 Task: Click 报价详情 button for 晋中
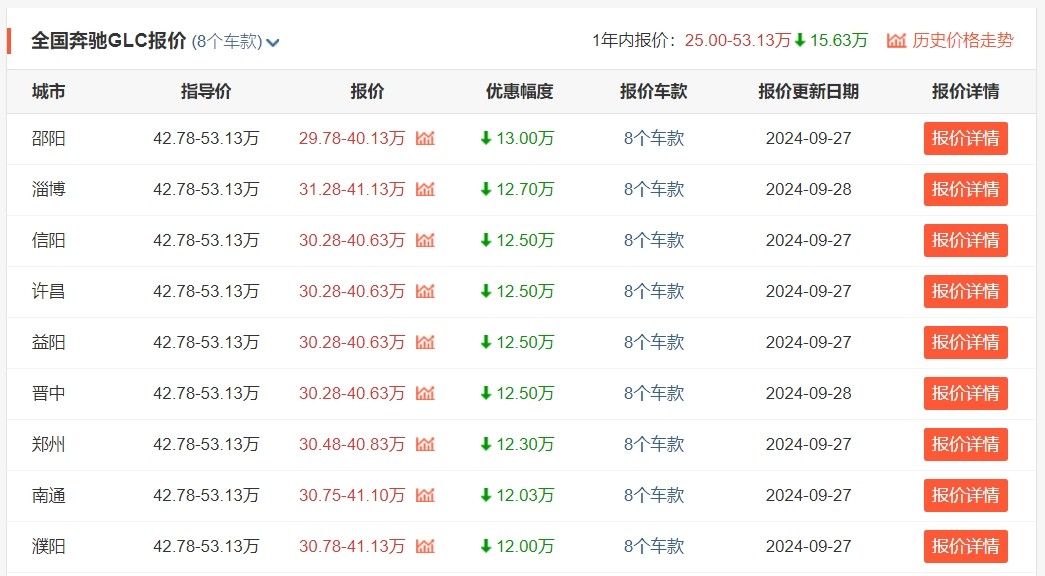(966, 393)
